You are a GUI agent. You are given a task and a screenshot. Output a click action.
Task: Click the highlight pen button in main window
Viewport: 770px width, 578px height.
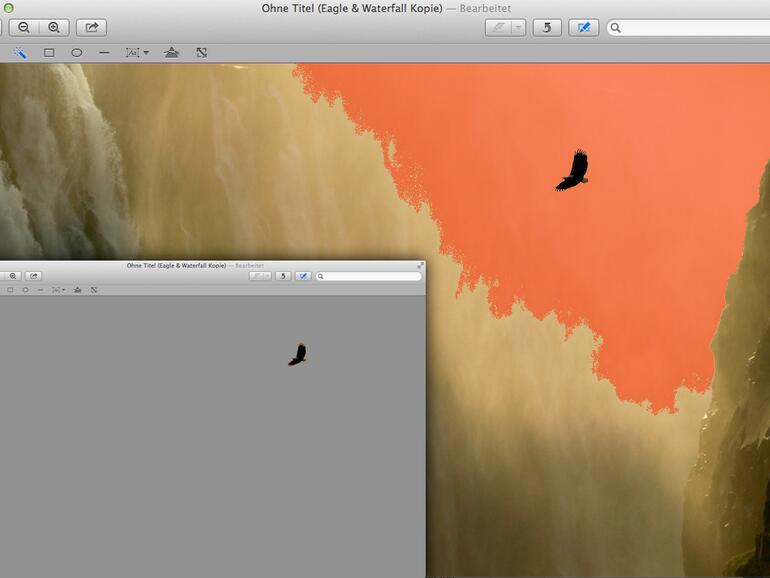pyautogui.click(x=498, y=28)
